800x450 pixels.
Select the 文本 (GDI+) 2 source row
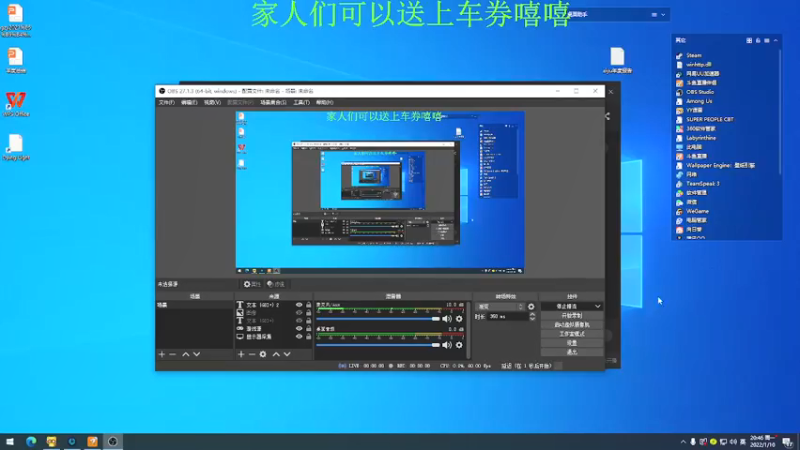(x=273, y=305)
